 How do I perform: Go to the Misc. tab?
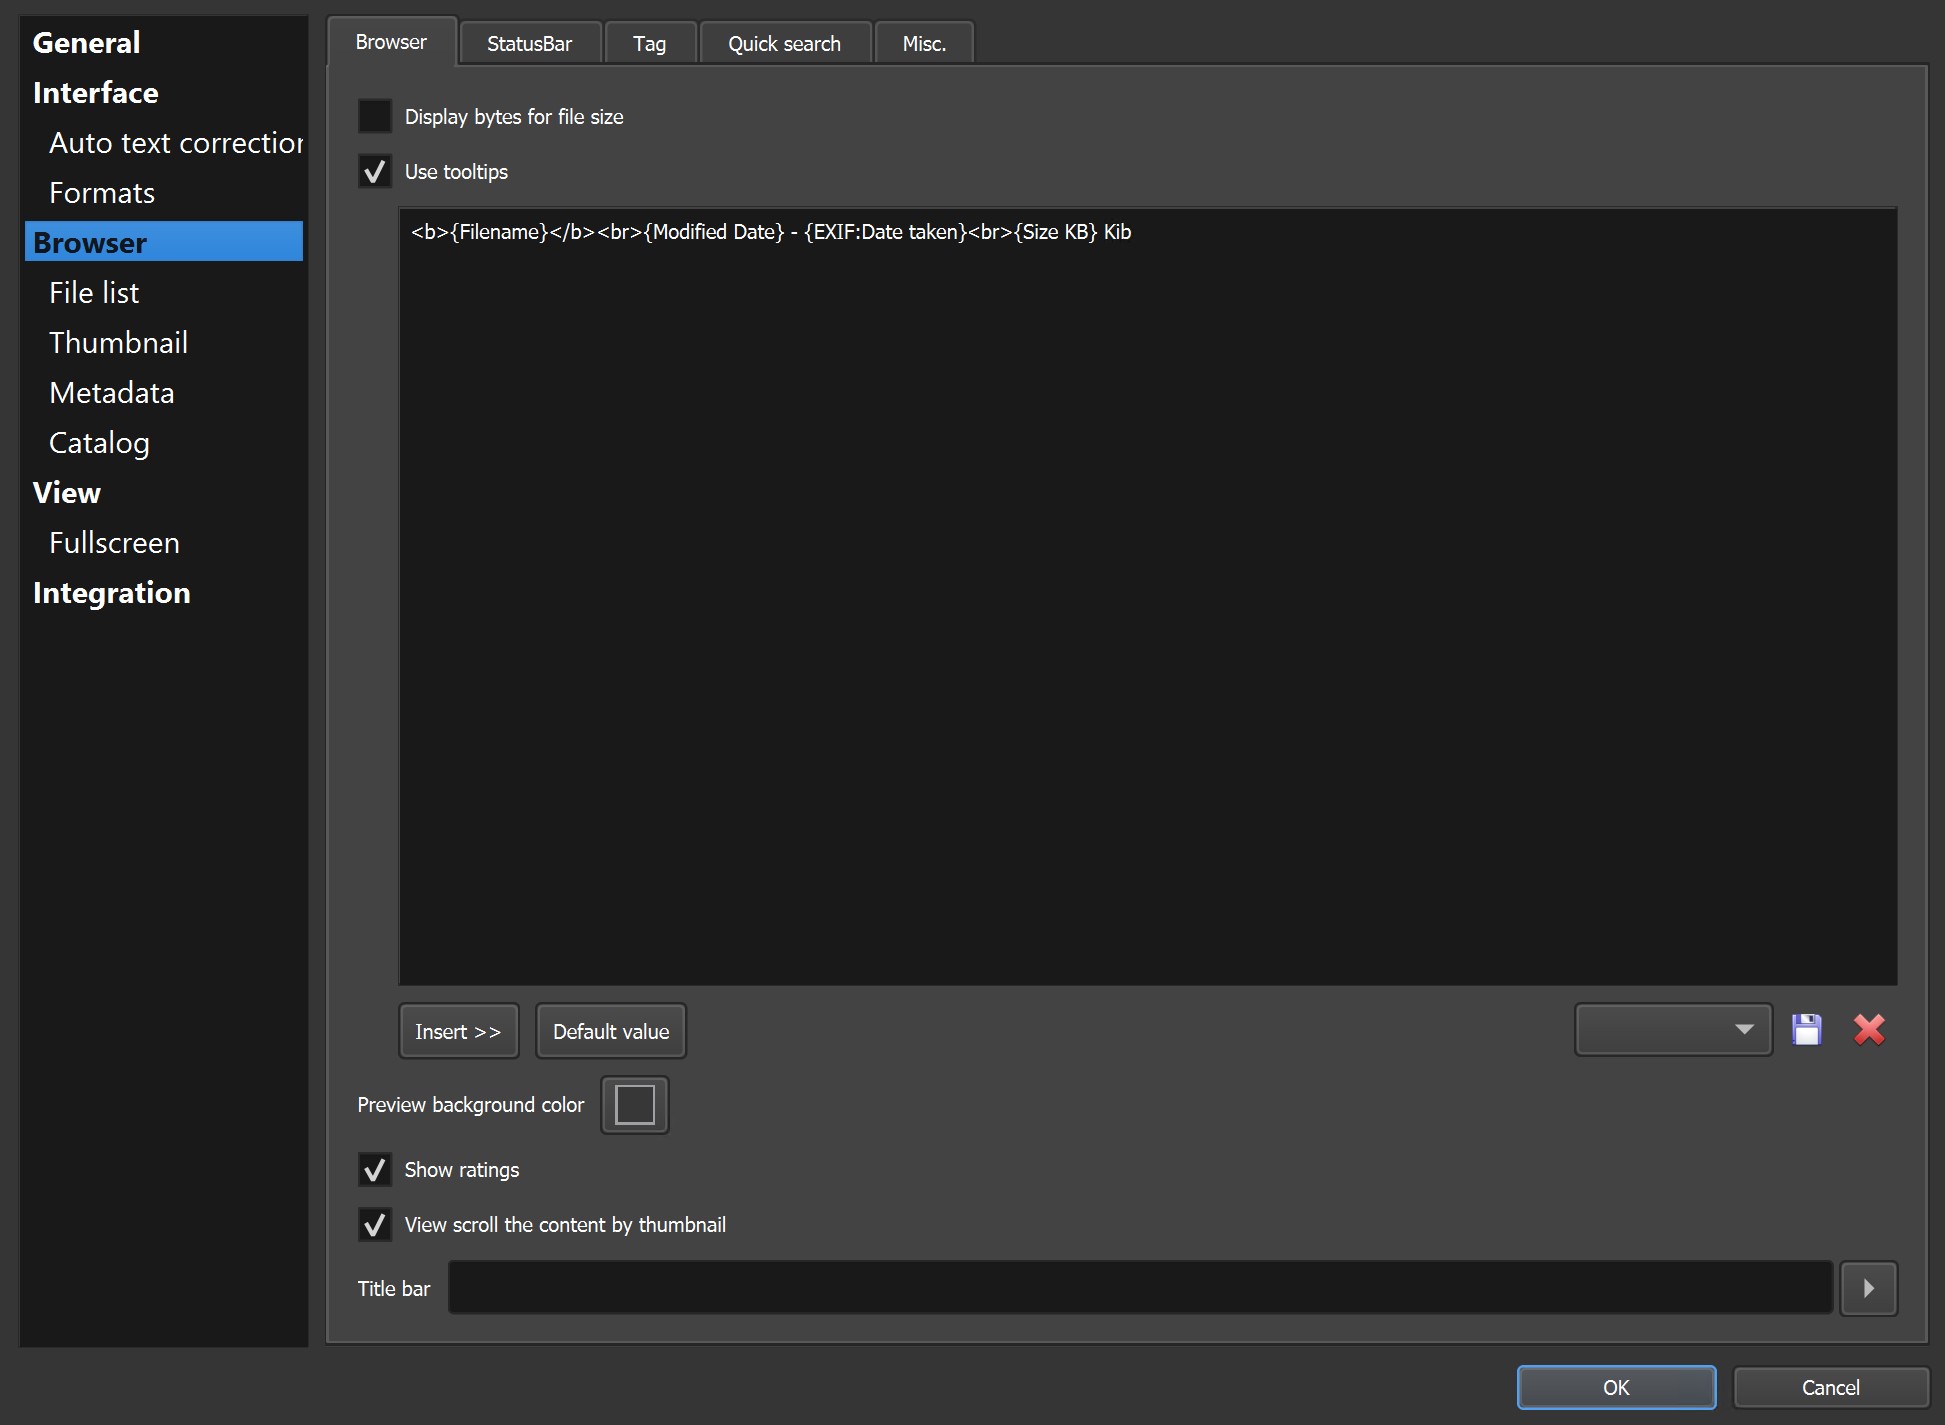pyautogui.click(x=923, y=44)
